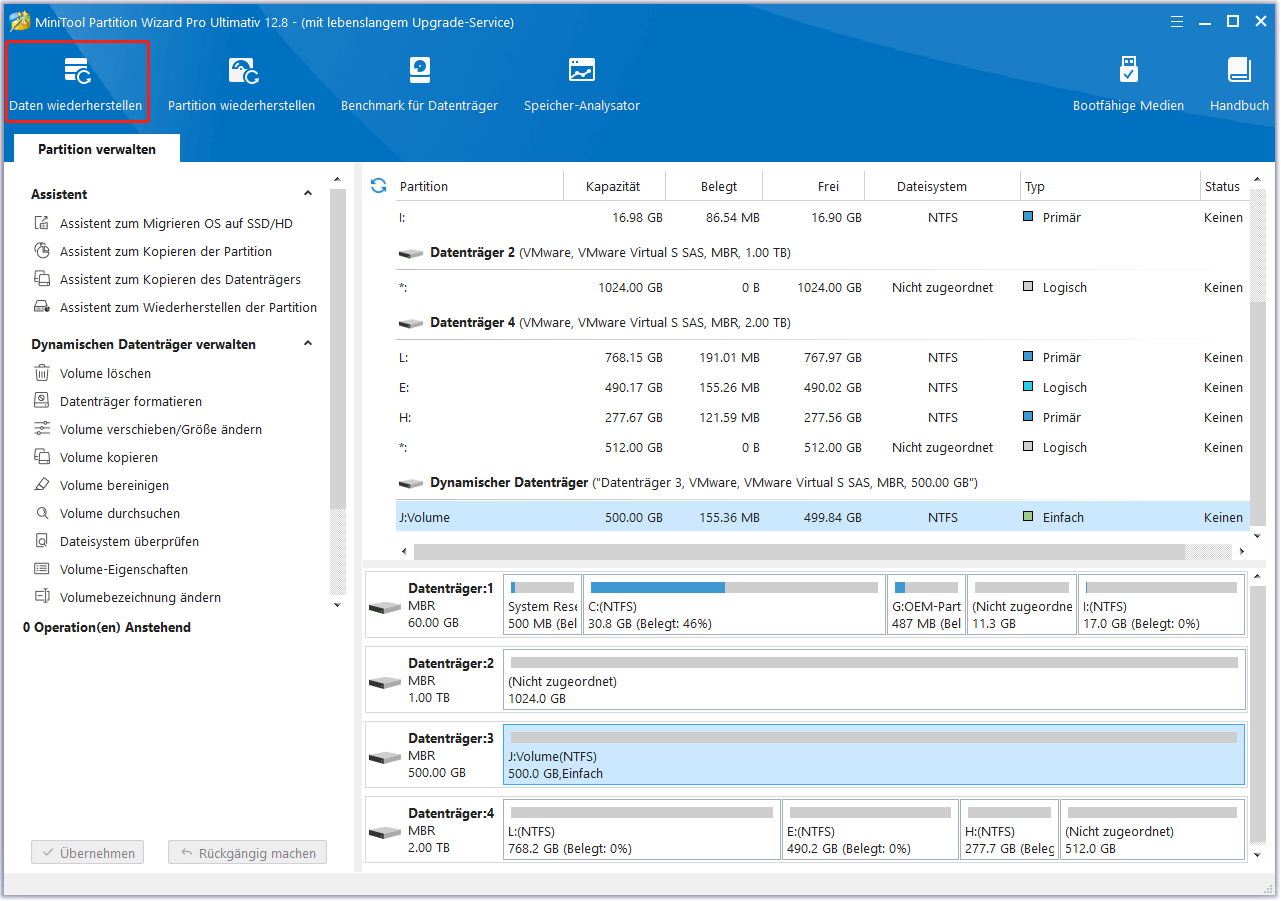The height and width of the screenshot is (901, 1281).
Task: Select Datenträger:2 disk icon in disk map
Action: tap(385, 680)
